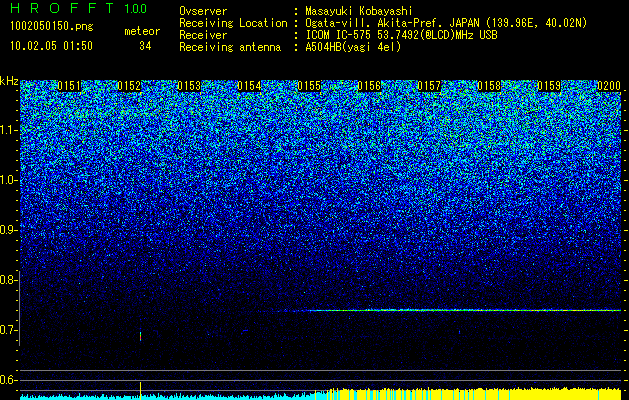
Task: Click the 0155 time marker
Action: point(309,86)
